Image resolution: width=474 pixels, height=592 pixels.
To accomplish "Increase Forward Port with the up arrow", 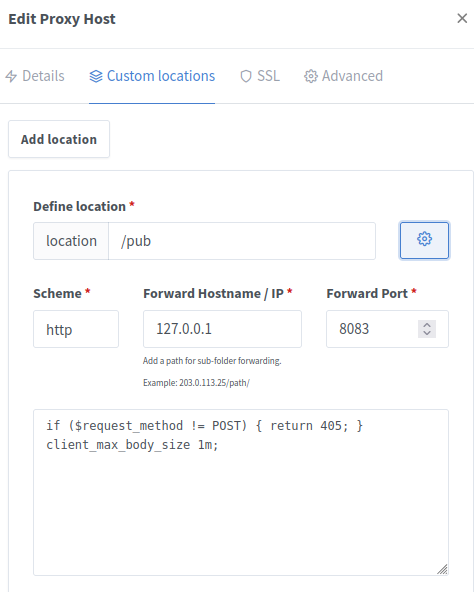I will (x=427, y=325).
